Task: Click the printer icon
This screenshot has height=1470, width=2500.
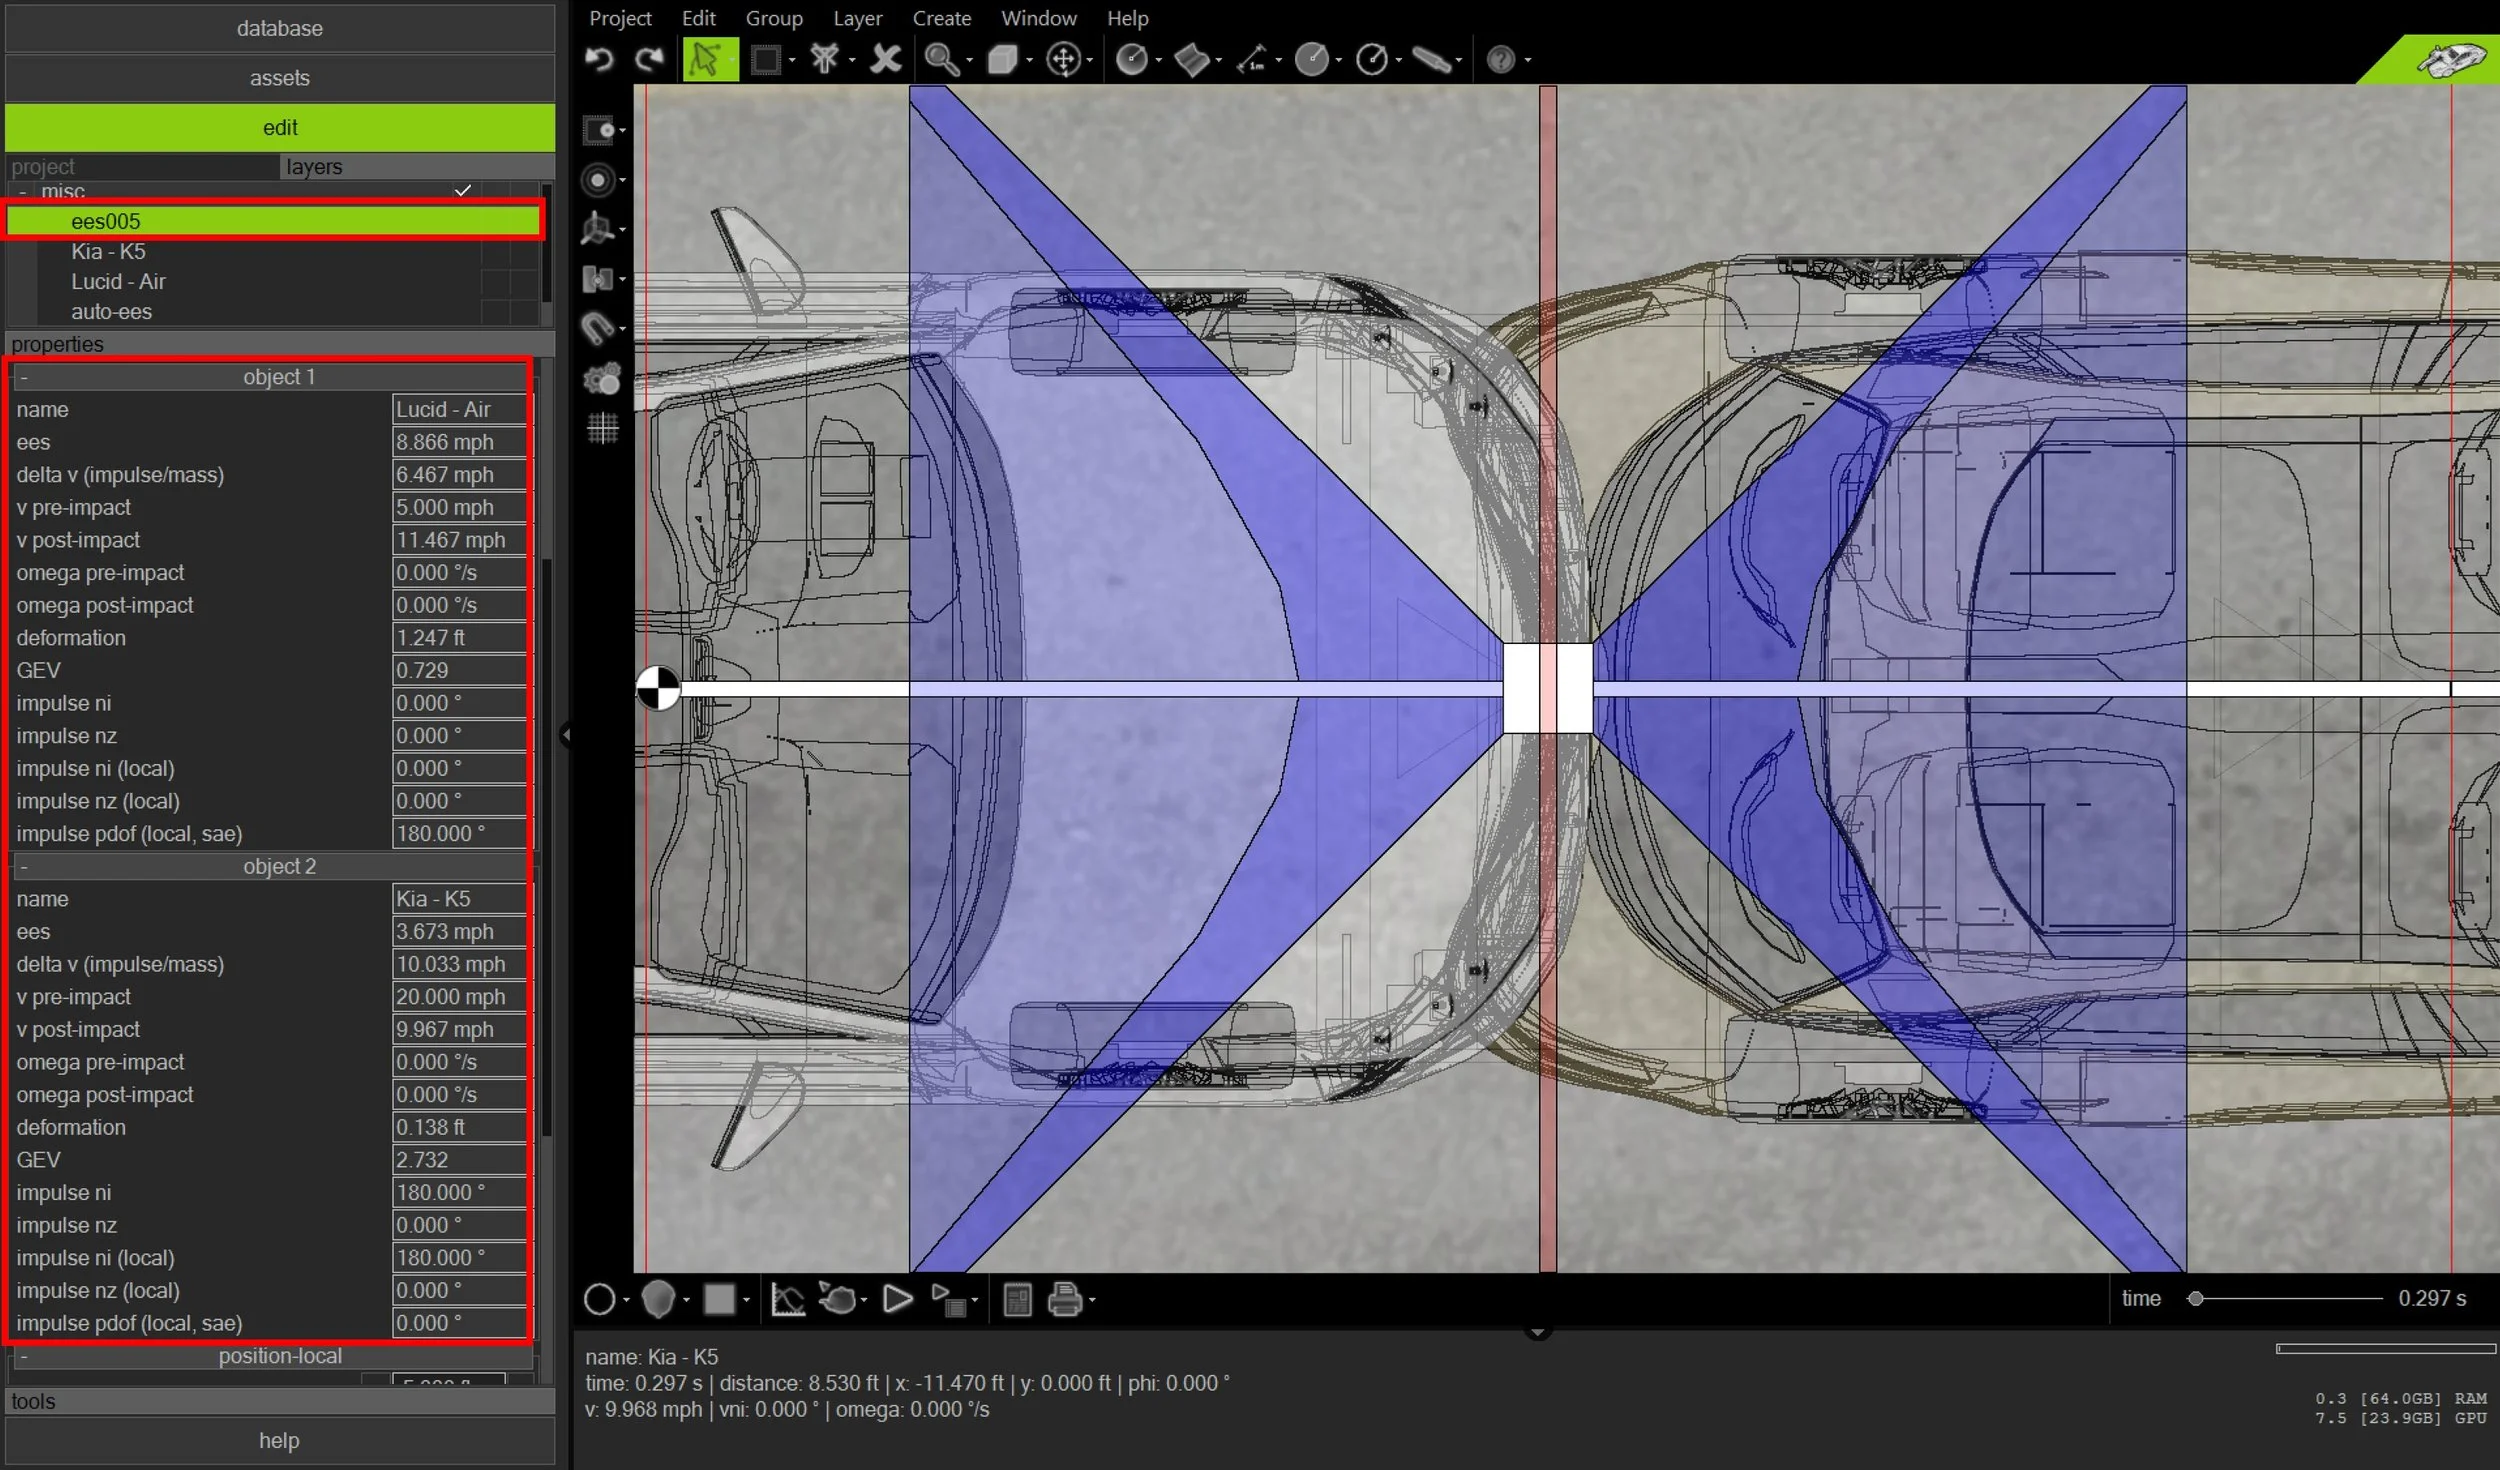Action: tap(1064, 1300)
